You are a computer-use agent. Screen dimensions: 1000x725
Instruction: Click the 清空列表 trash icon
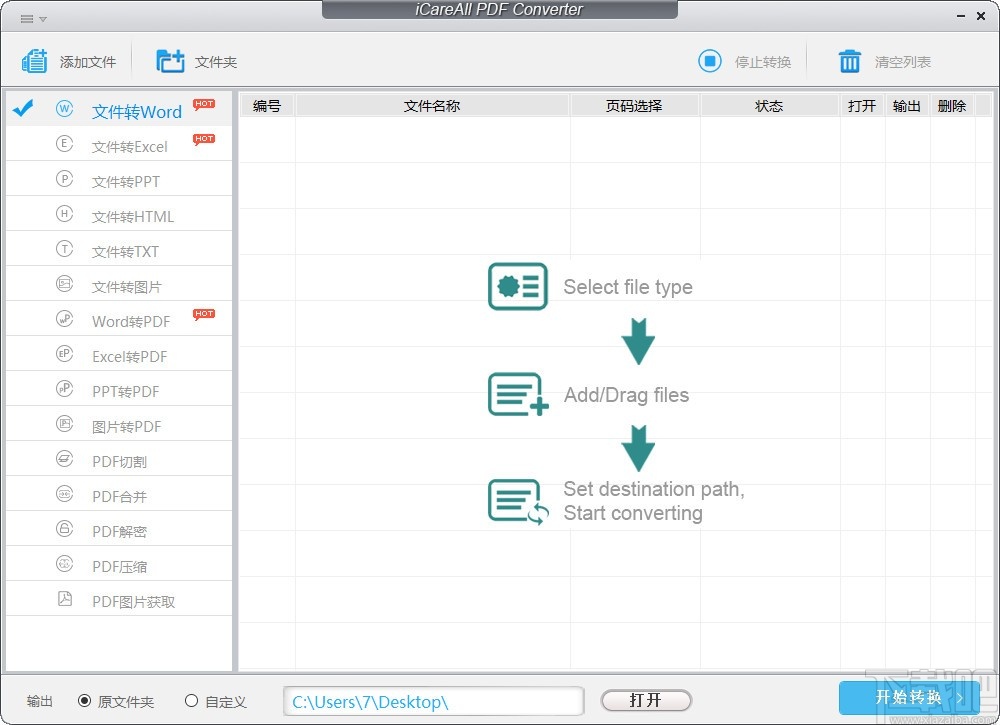click(849, 60)
